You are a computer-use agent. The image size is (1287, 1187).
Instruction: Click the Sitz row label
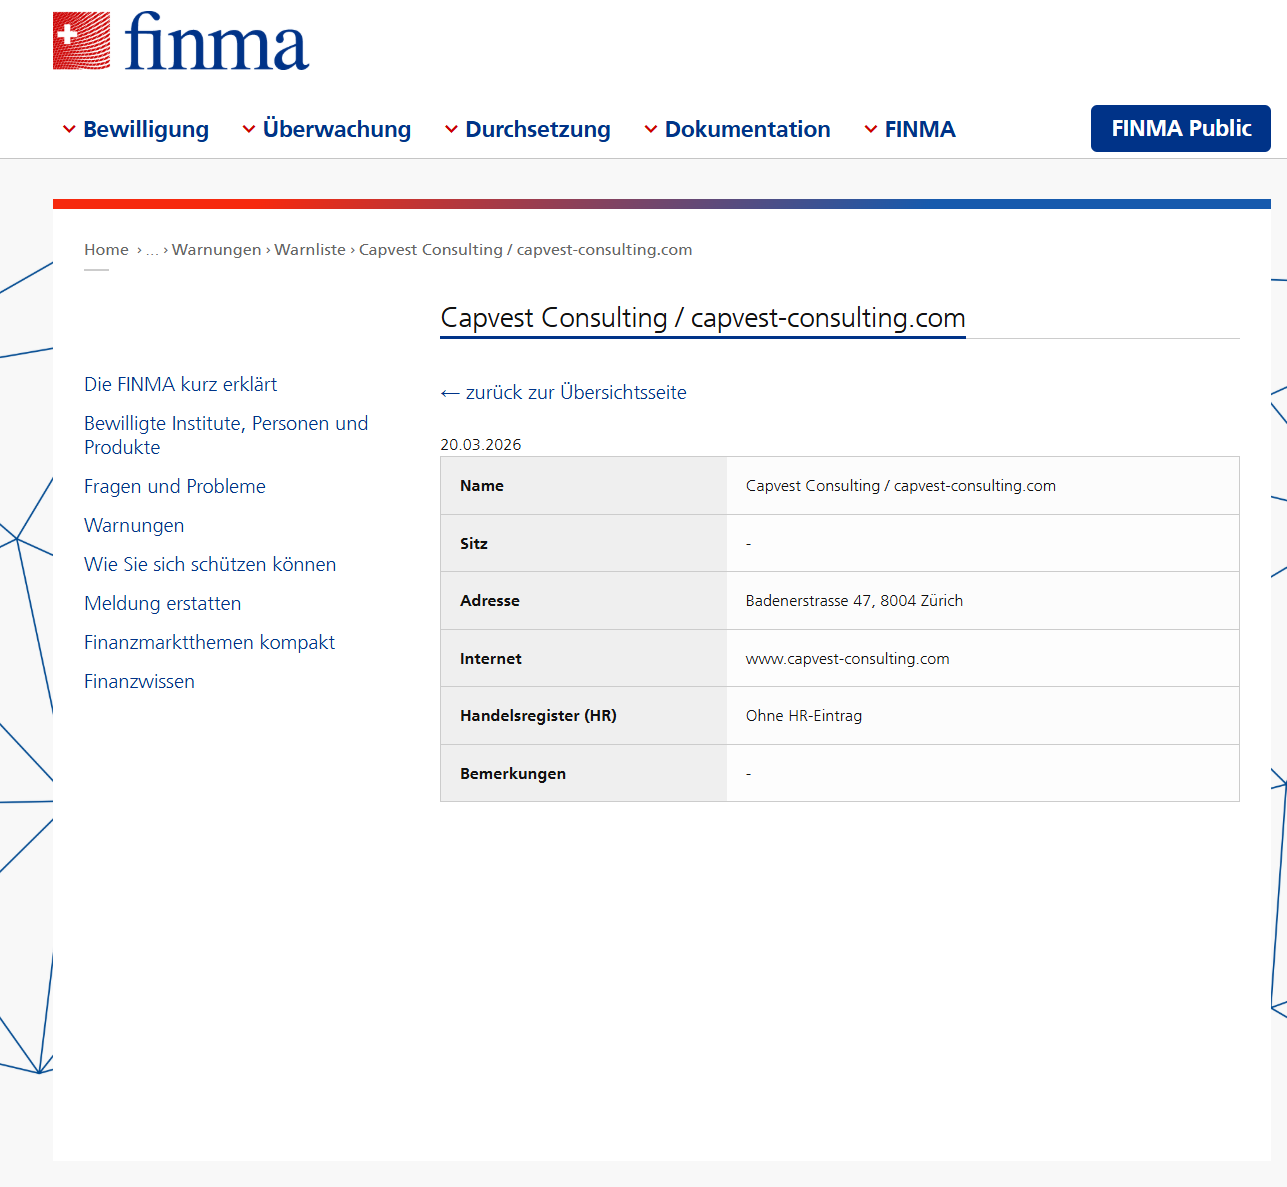474,544
